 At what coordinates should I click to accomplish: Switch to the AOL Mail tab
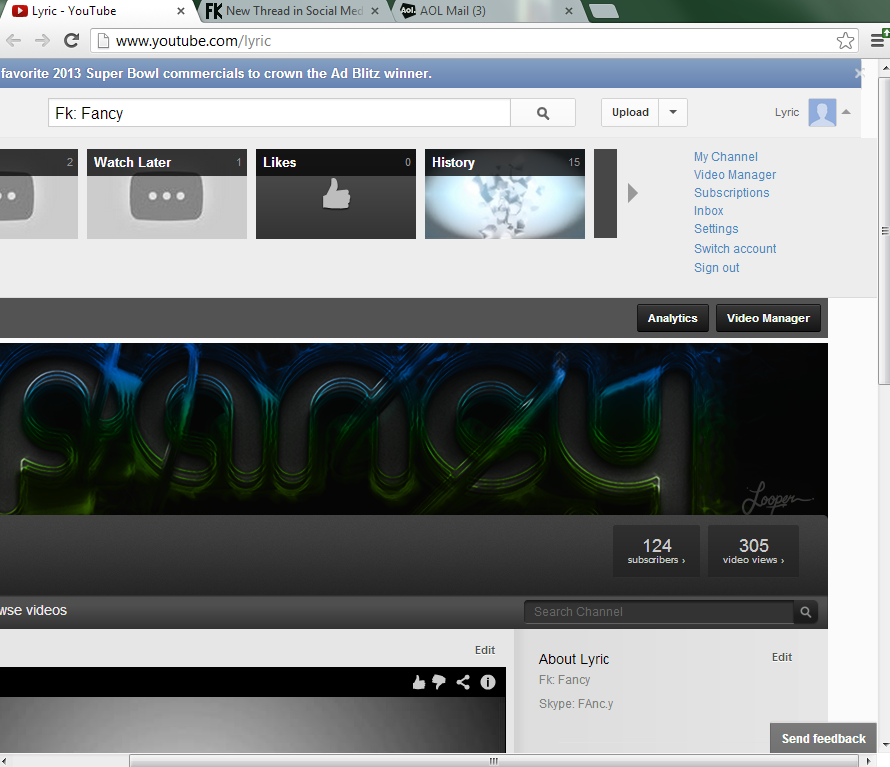[x=487, y=11]
